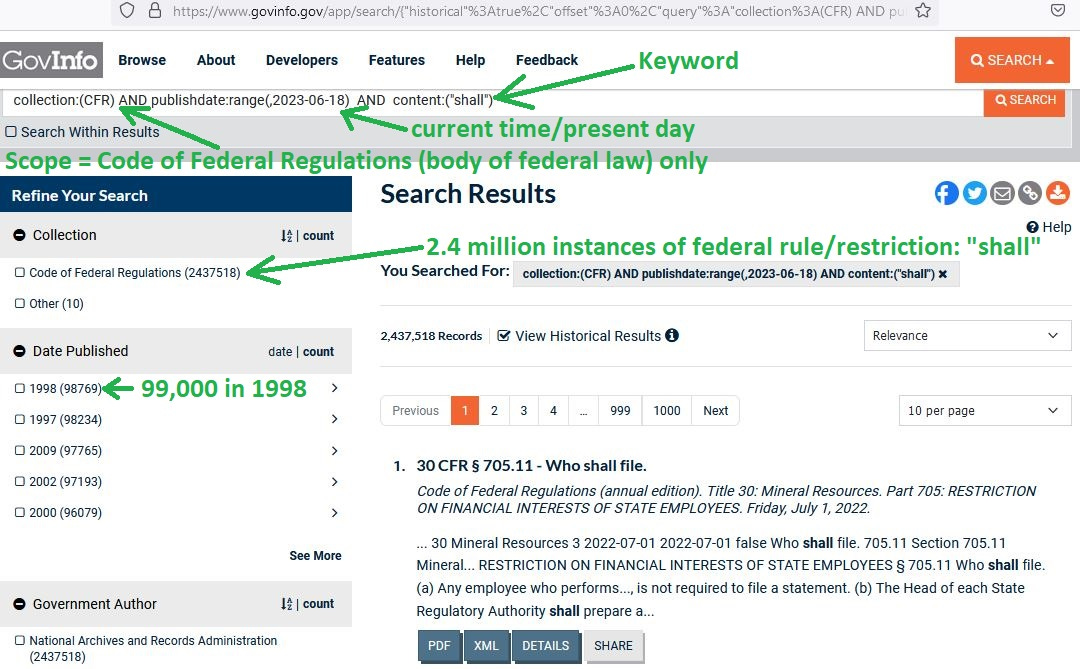Expand the 1998 date row chevron

[x=335, y=388]
